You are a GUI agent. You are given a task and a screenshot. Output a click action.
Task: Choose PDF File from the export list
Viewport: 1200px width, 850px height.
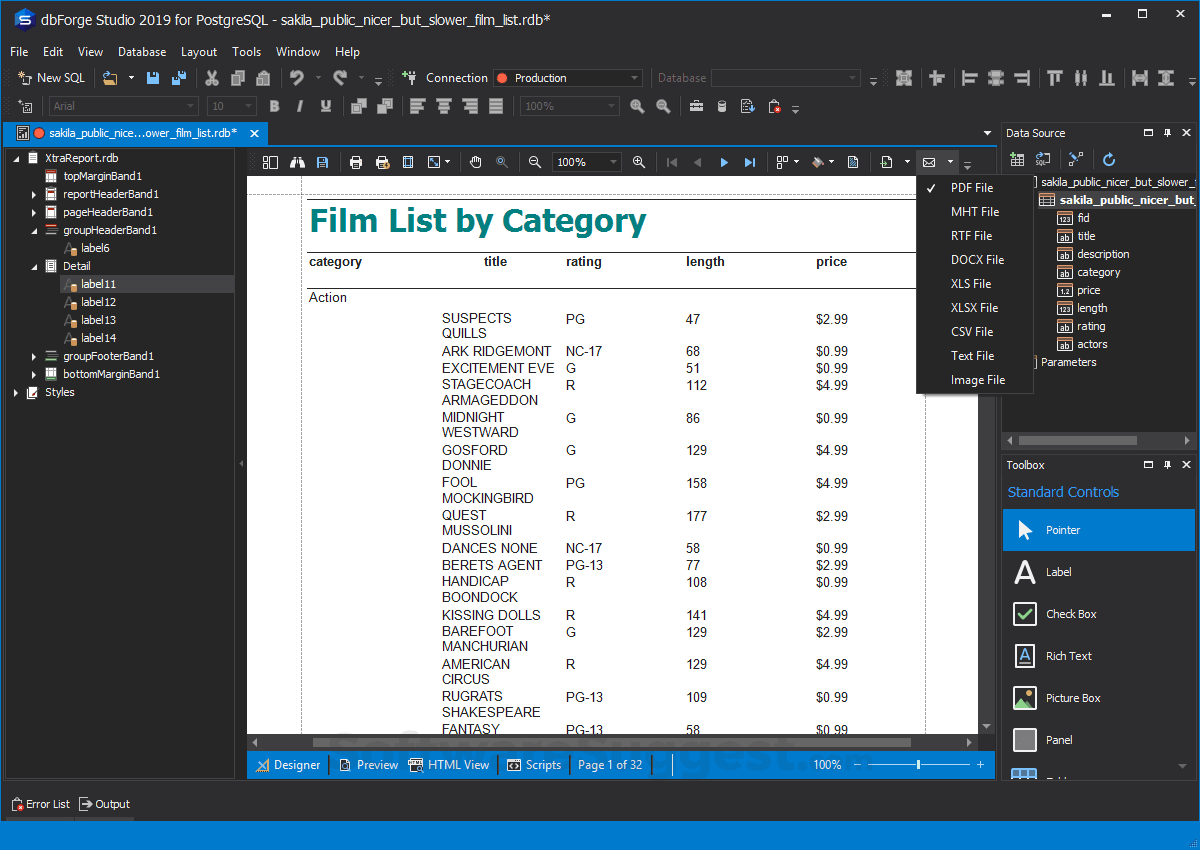point(971,188)
